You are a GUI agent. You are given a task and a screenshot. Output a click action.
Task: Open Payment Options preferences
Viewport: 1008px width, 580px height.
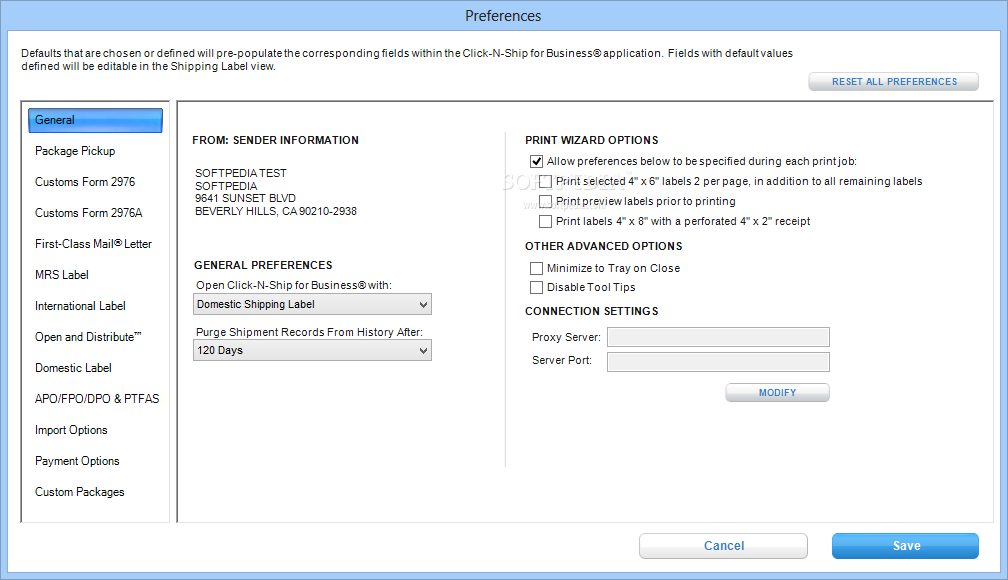[77, 461]
